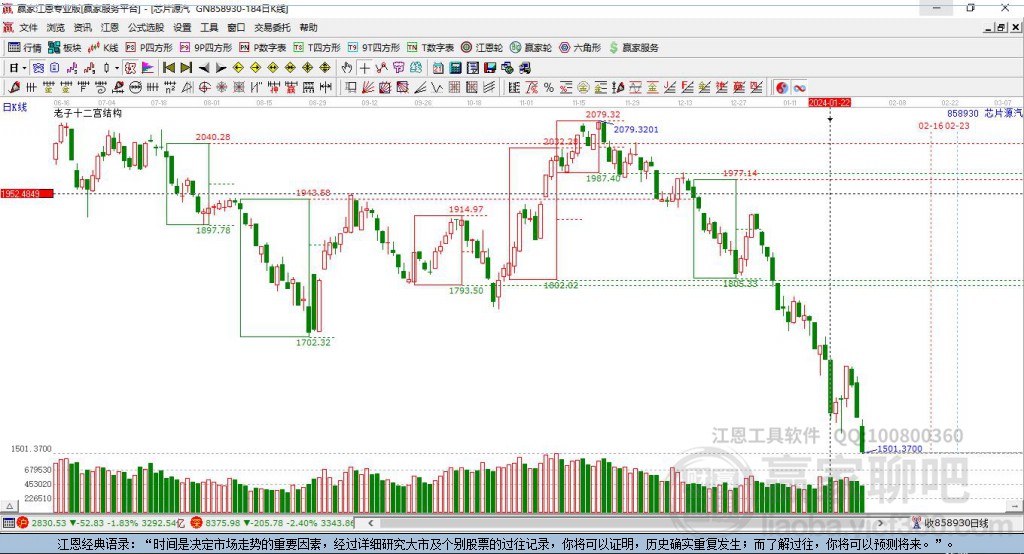Image resolution: width=1024 pixels, height=554 pixels.
Task: Click the red 2024-01-22 date marker
Action: pos(829,103)
